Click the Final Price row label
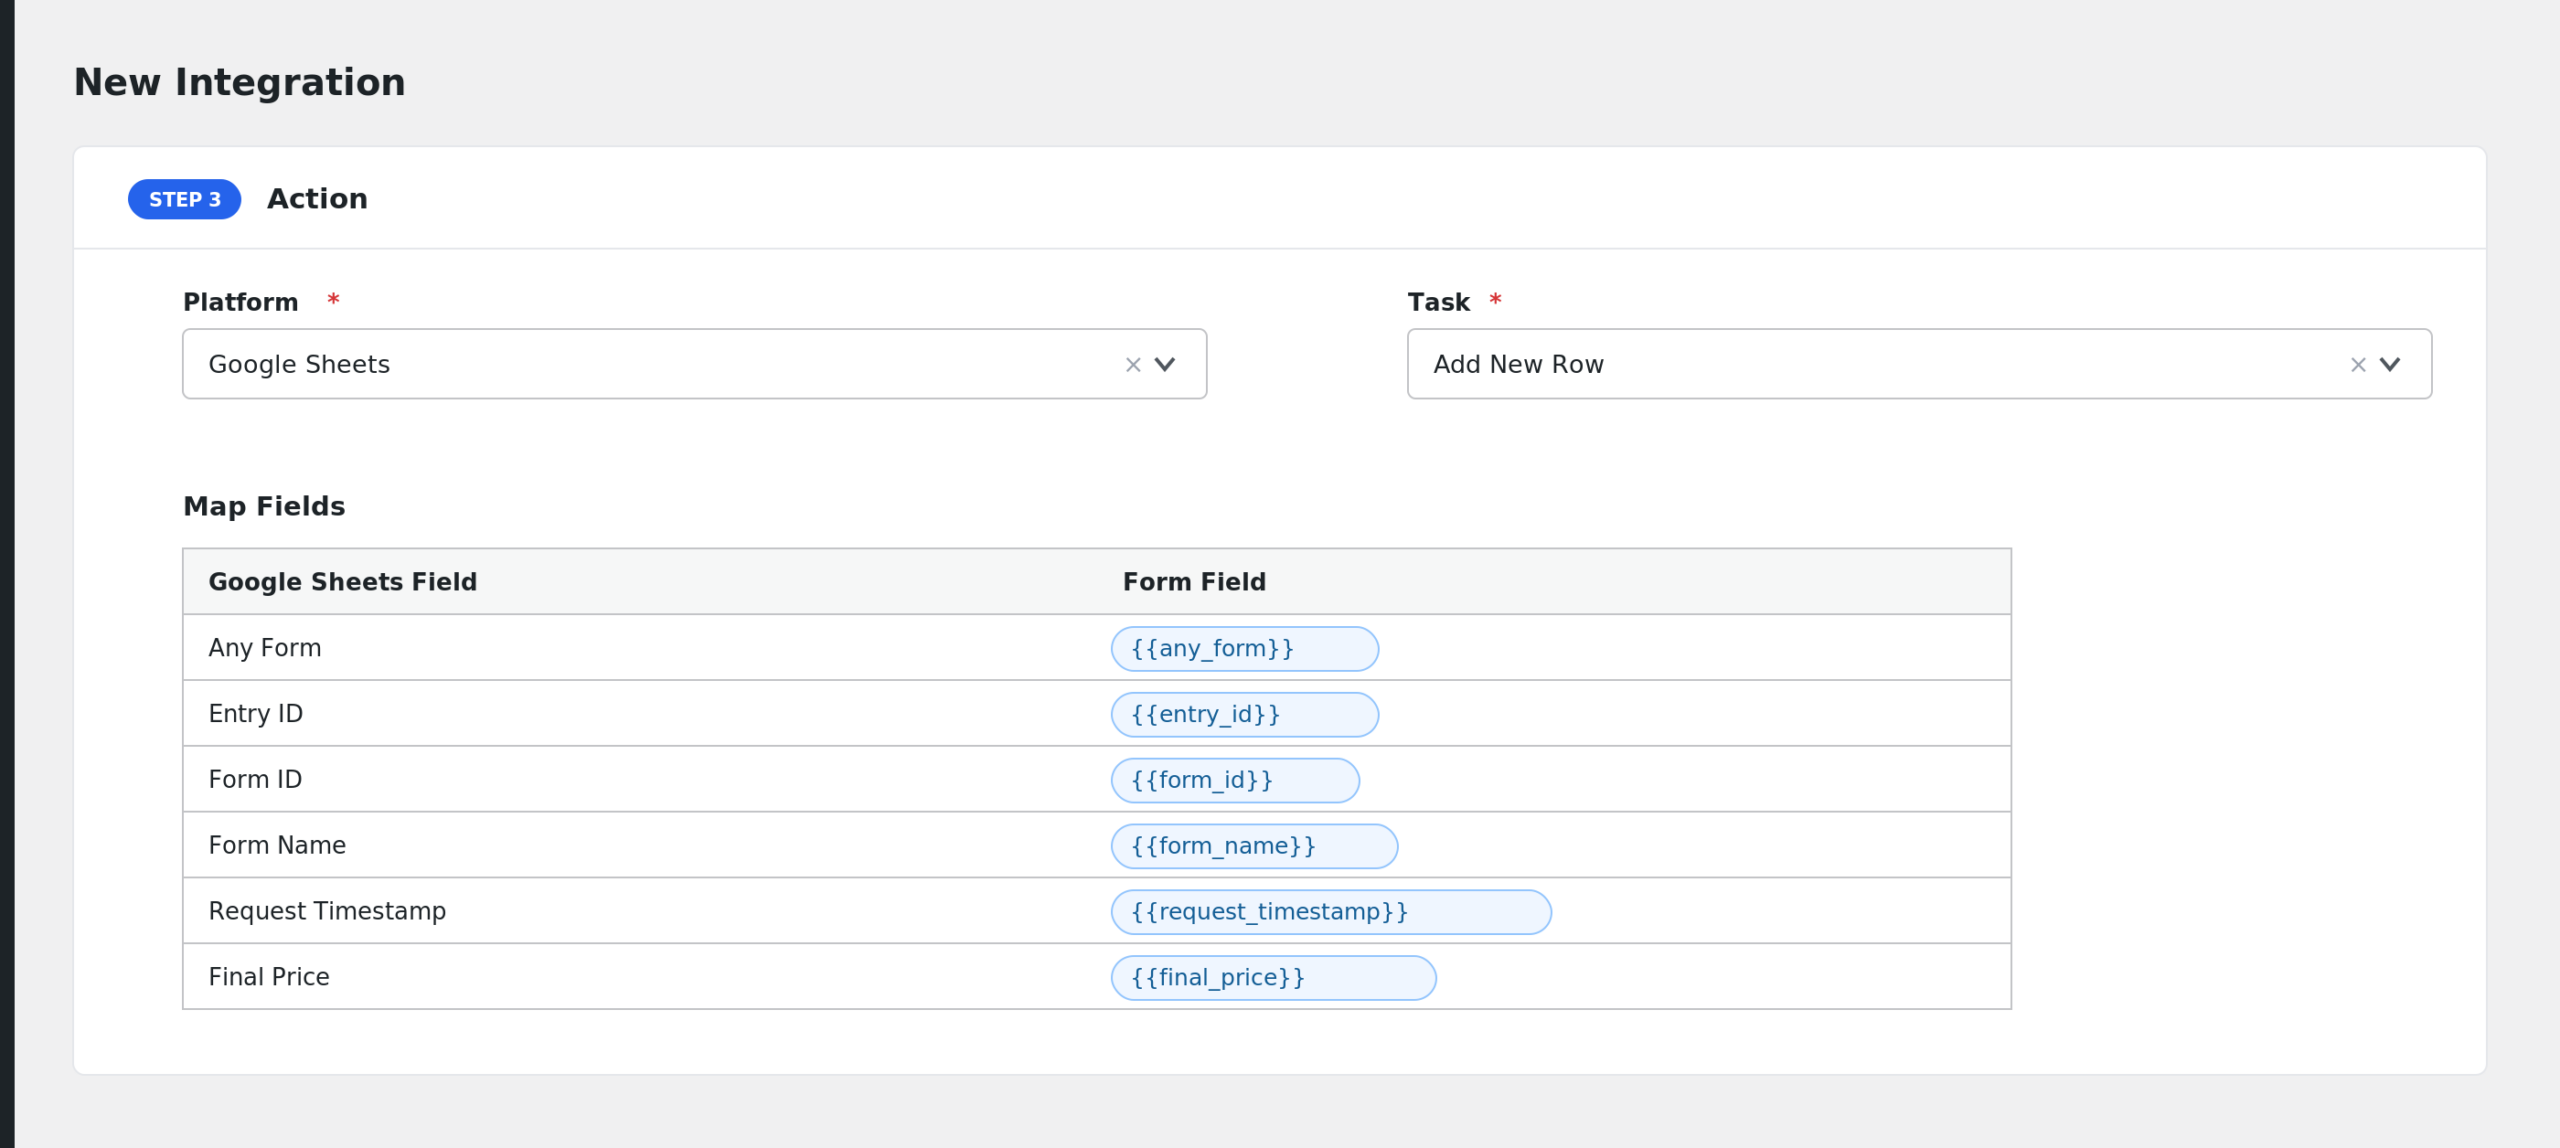 tap(269, 977)
